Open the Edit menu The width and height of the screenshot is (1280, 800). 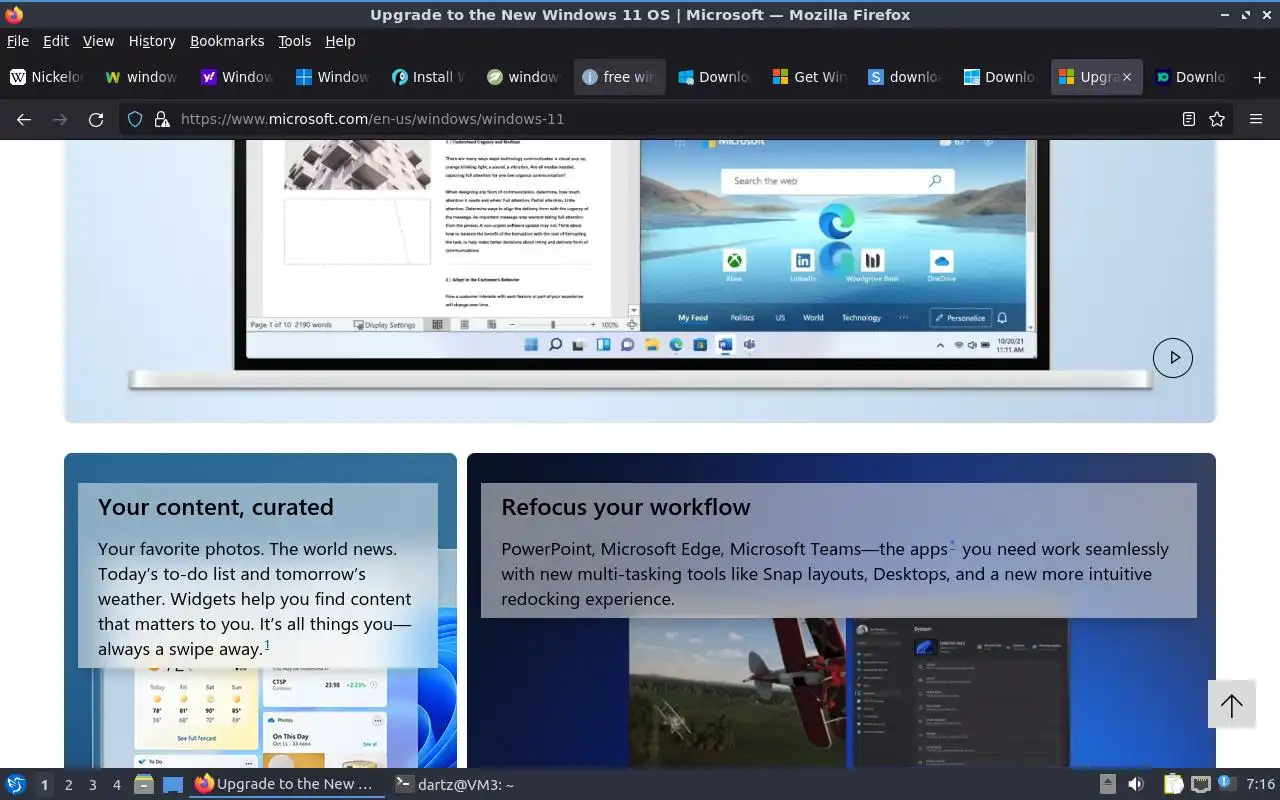[x=56, y=41]
